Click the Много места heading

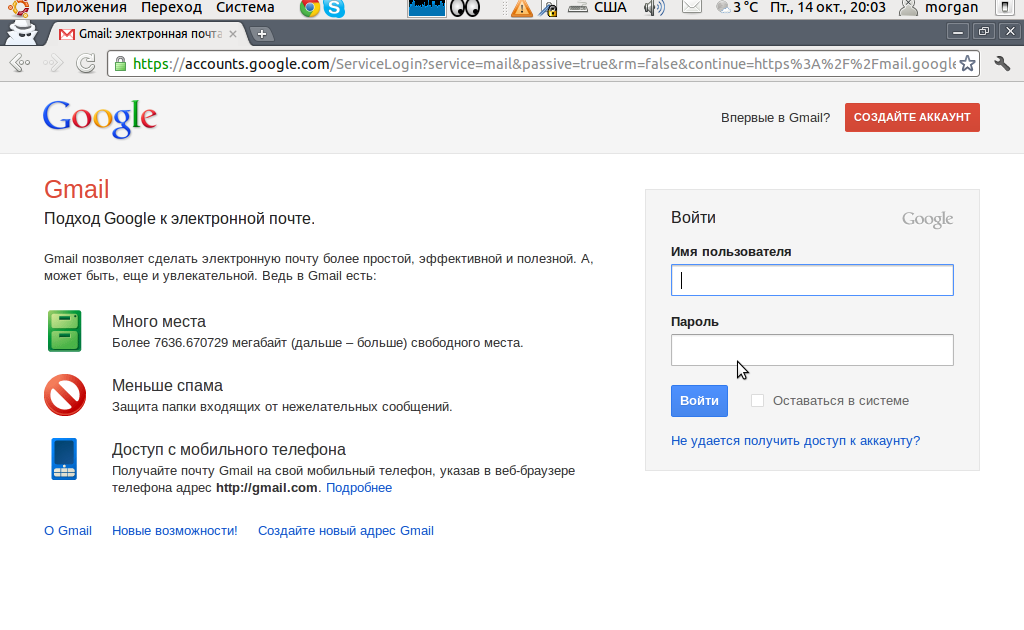[159, 321]
